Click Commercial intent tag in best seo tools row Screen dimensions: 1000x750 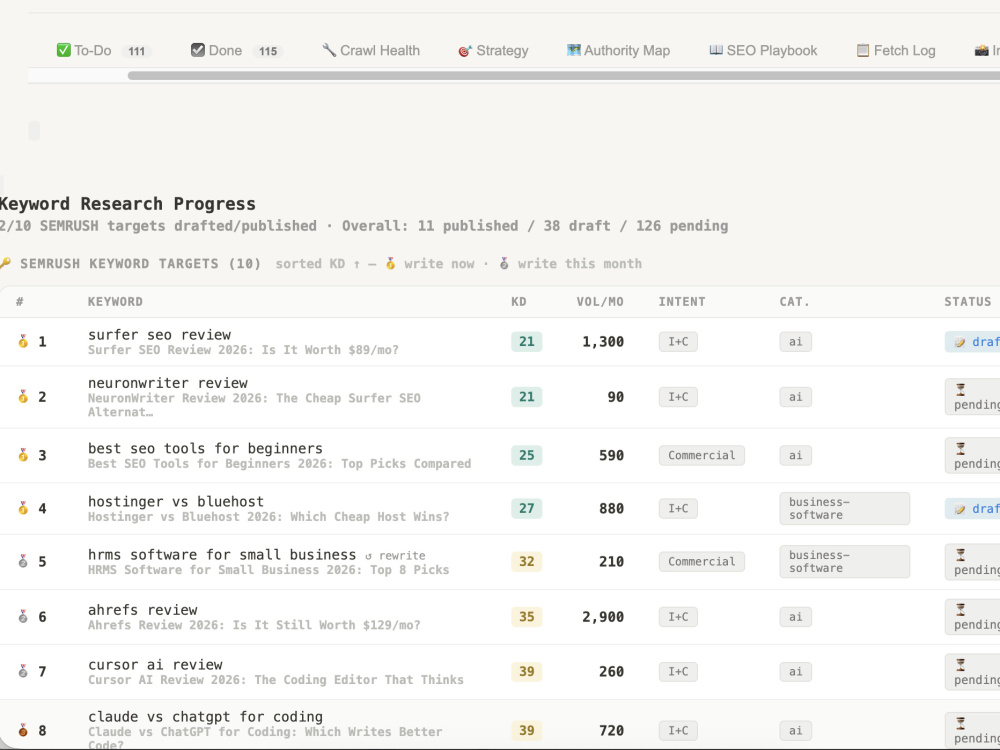click(702, 455)
